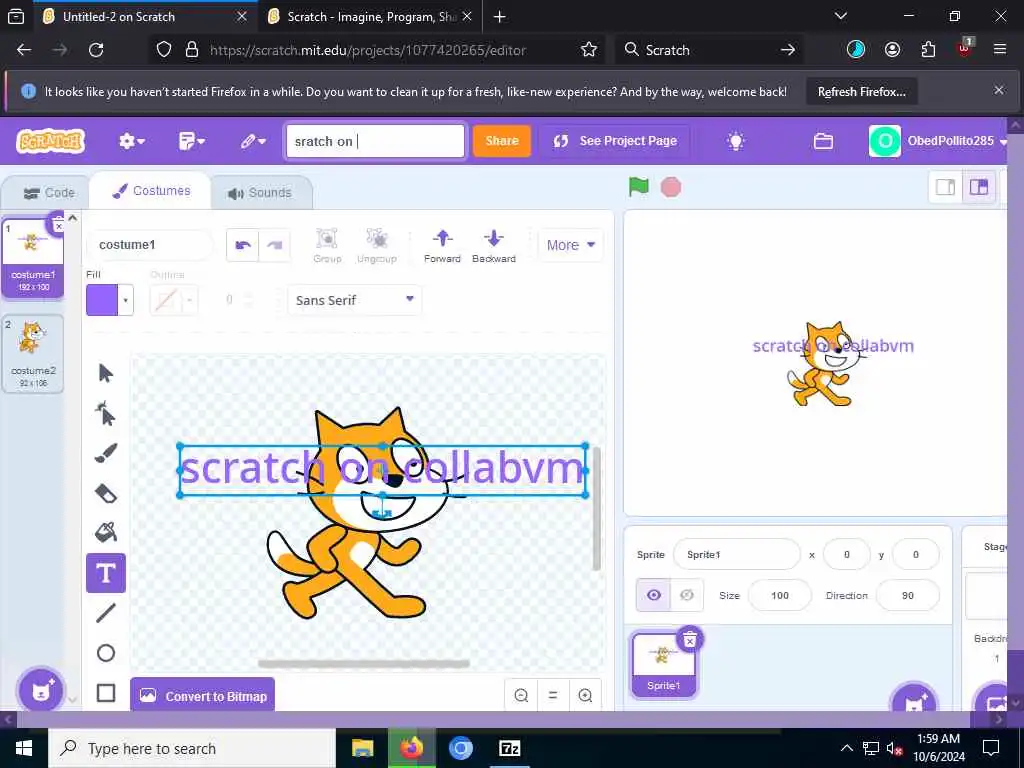The height and width of the screenshot is (768, 1024).
Task: Select the Reshape tool
Action: point(105,413)
